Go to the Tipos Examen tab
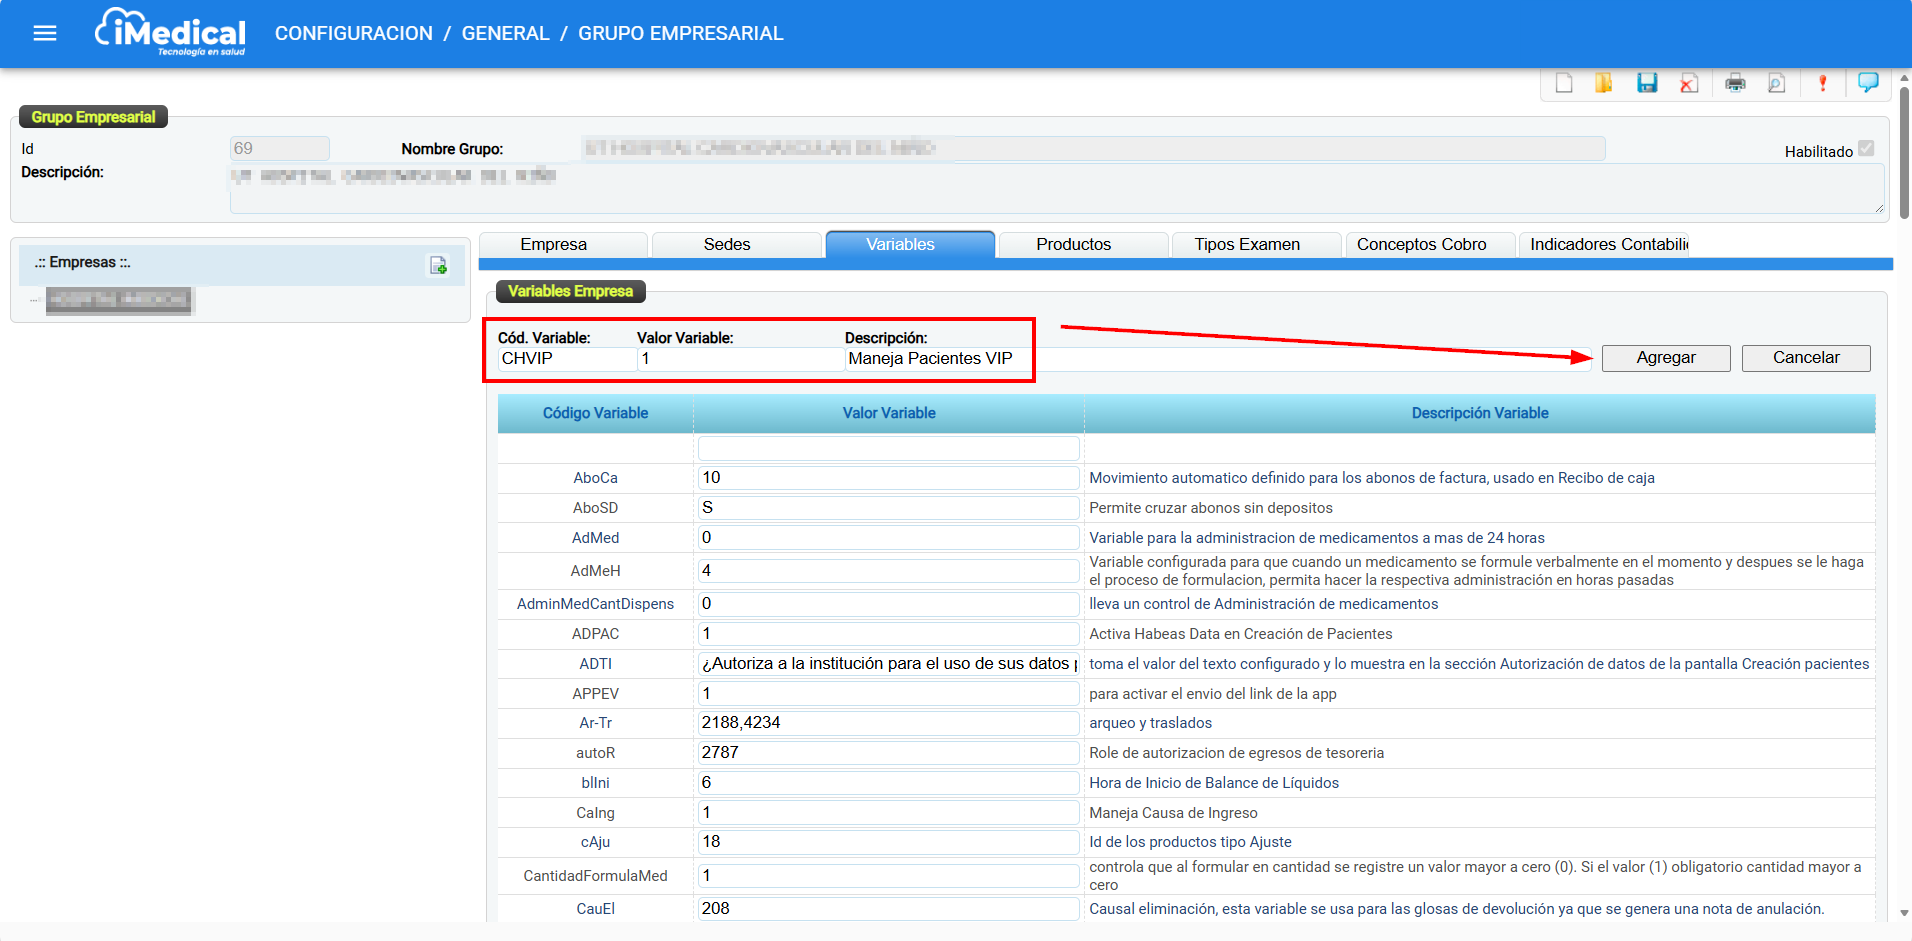Screen dimensions: 1912x941 tap(1246, 245)
